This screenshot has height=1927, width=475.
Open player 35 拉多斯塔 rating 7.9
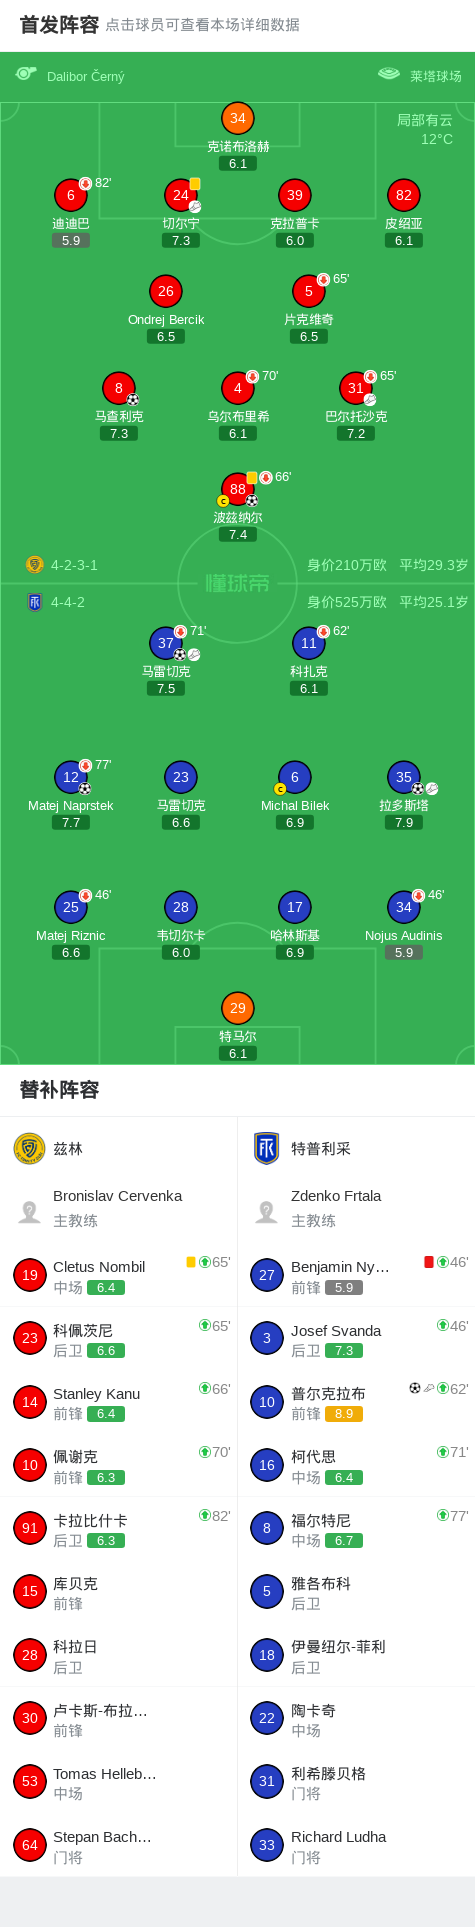404,822
